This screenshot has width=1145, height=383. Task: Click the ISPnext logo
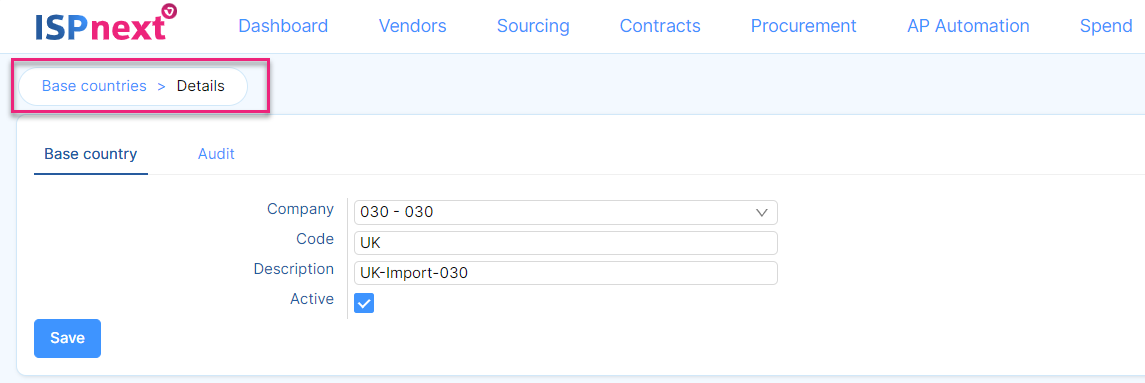(x=106, y=23)
